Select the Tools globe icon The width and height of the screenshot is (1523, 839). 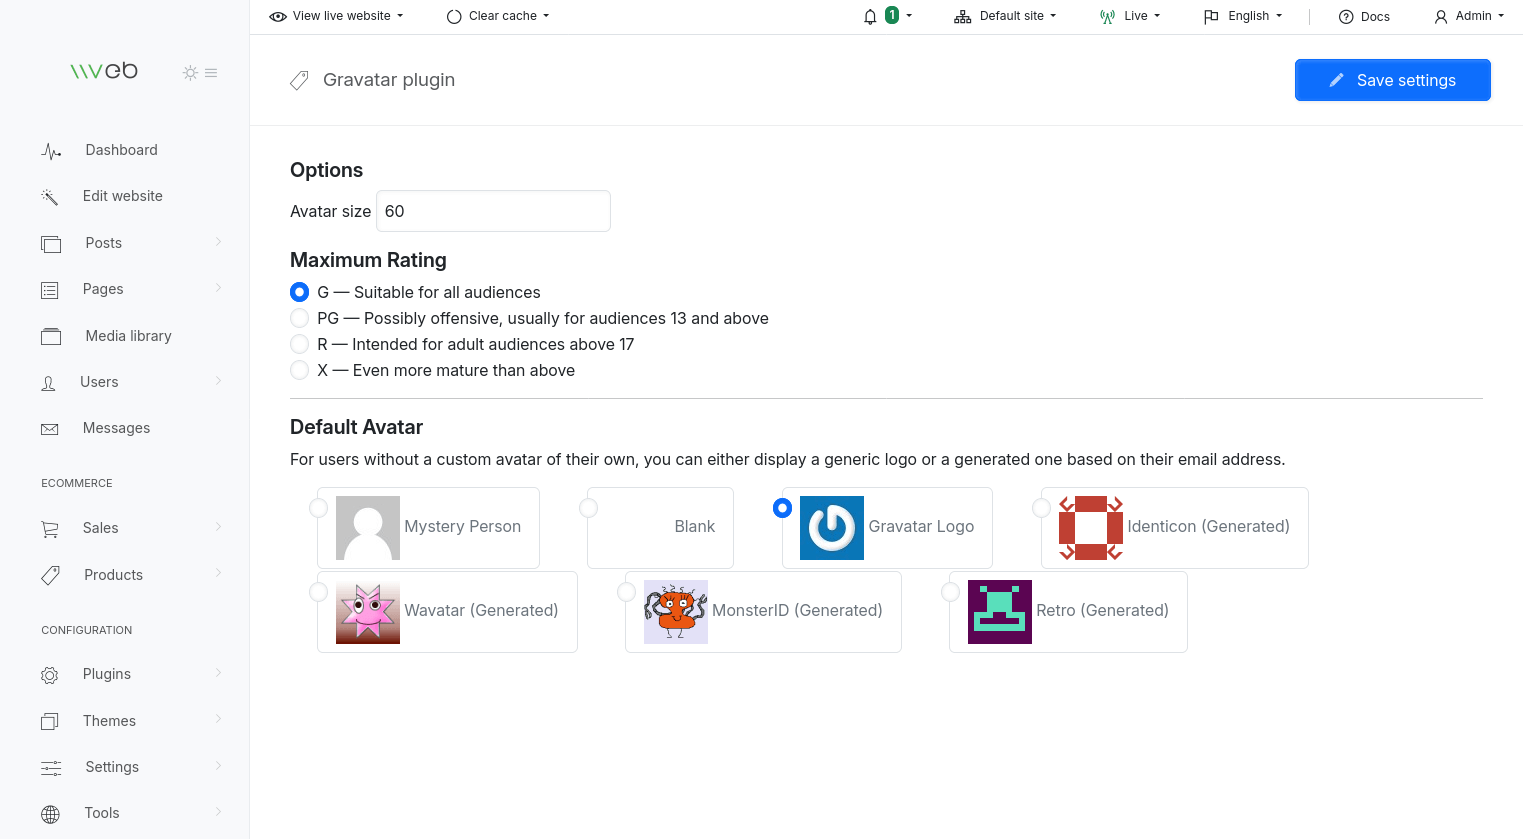[50, 813]
